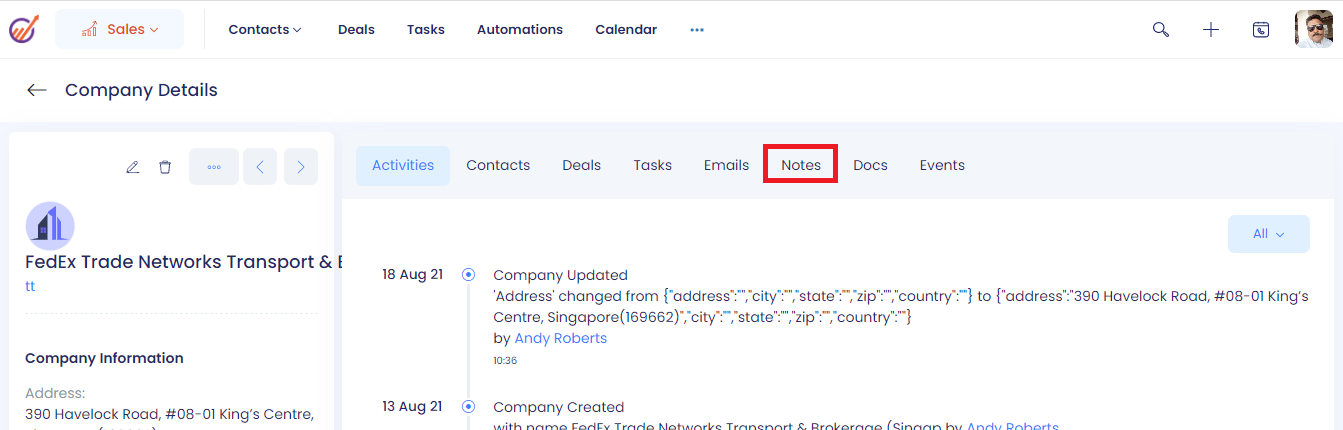Image resolution: width=1343 pixels, height=430 pixels.
Task: Open Tasks in top navigation
Action: 426,29
